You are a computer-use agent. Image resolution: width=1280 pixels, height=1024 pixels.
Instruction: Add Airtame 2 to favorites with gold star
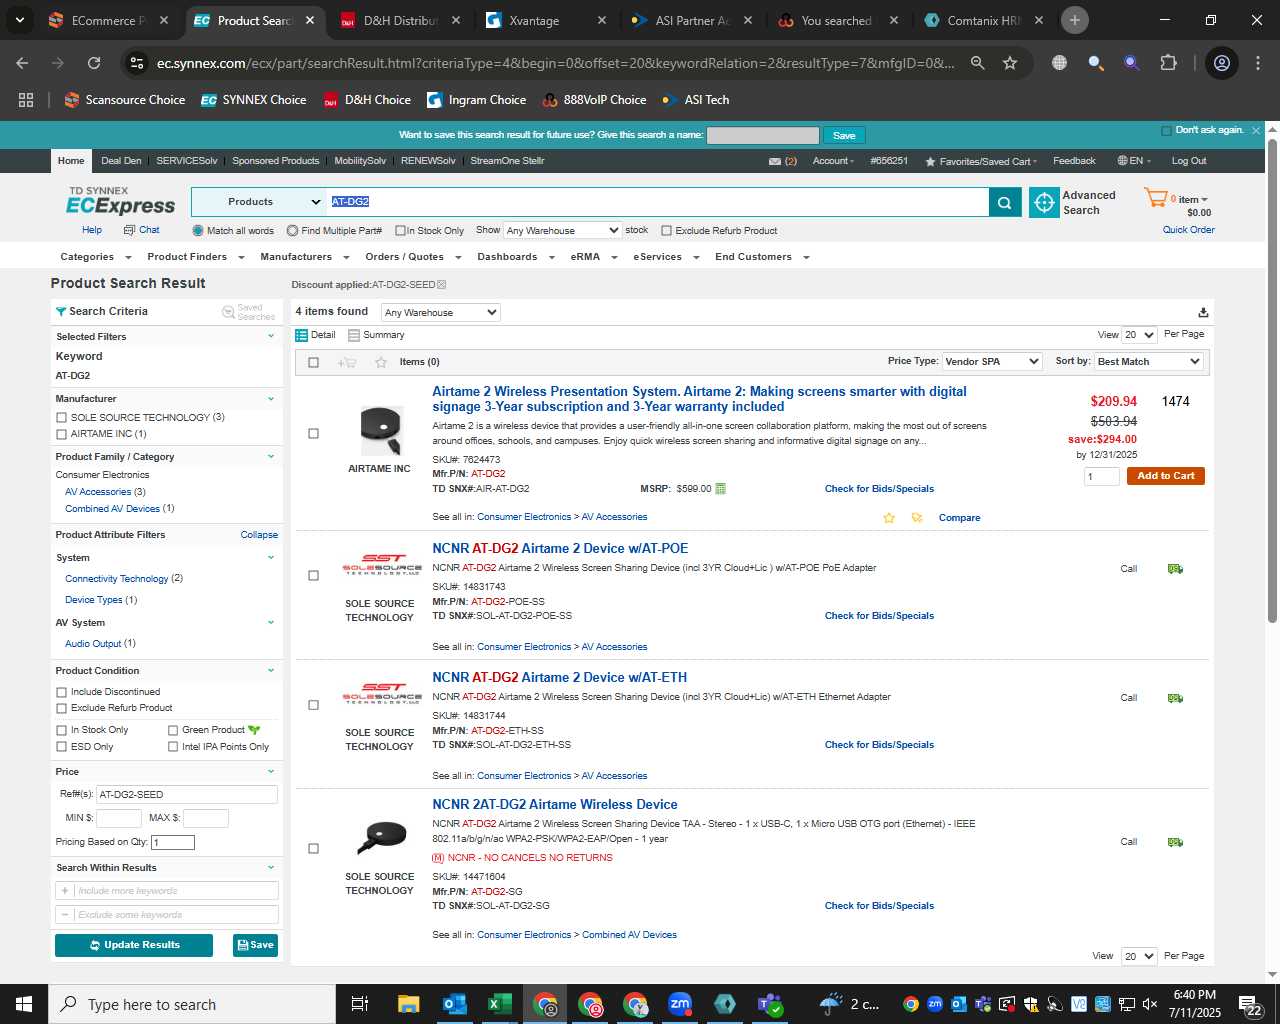coord(889,518)
